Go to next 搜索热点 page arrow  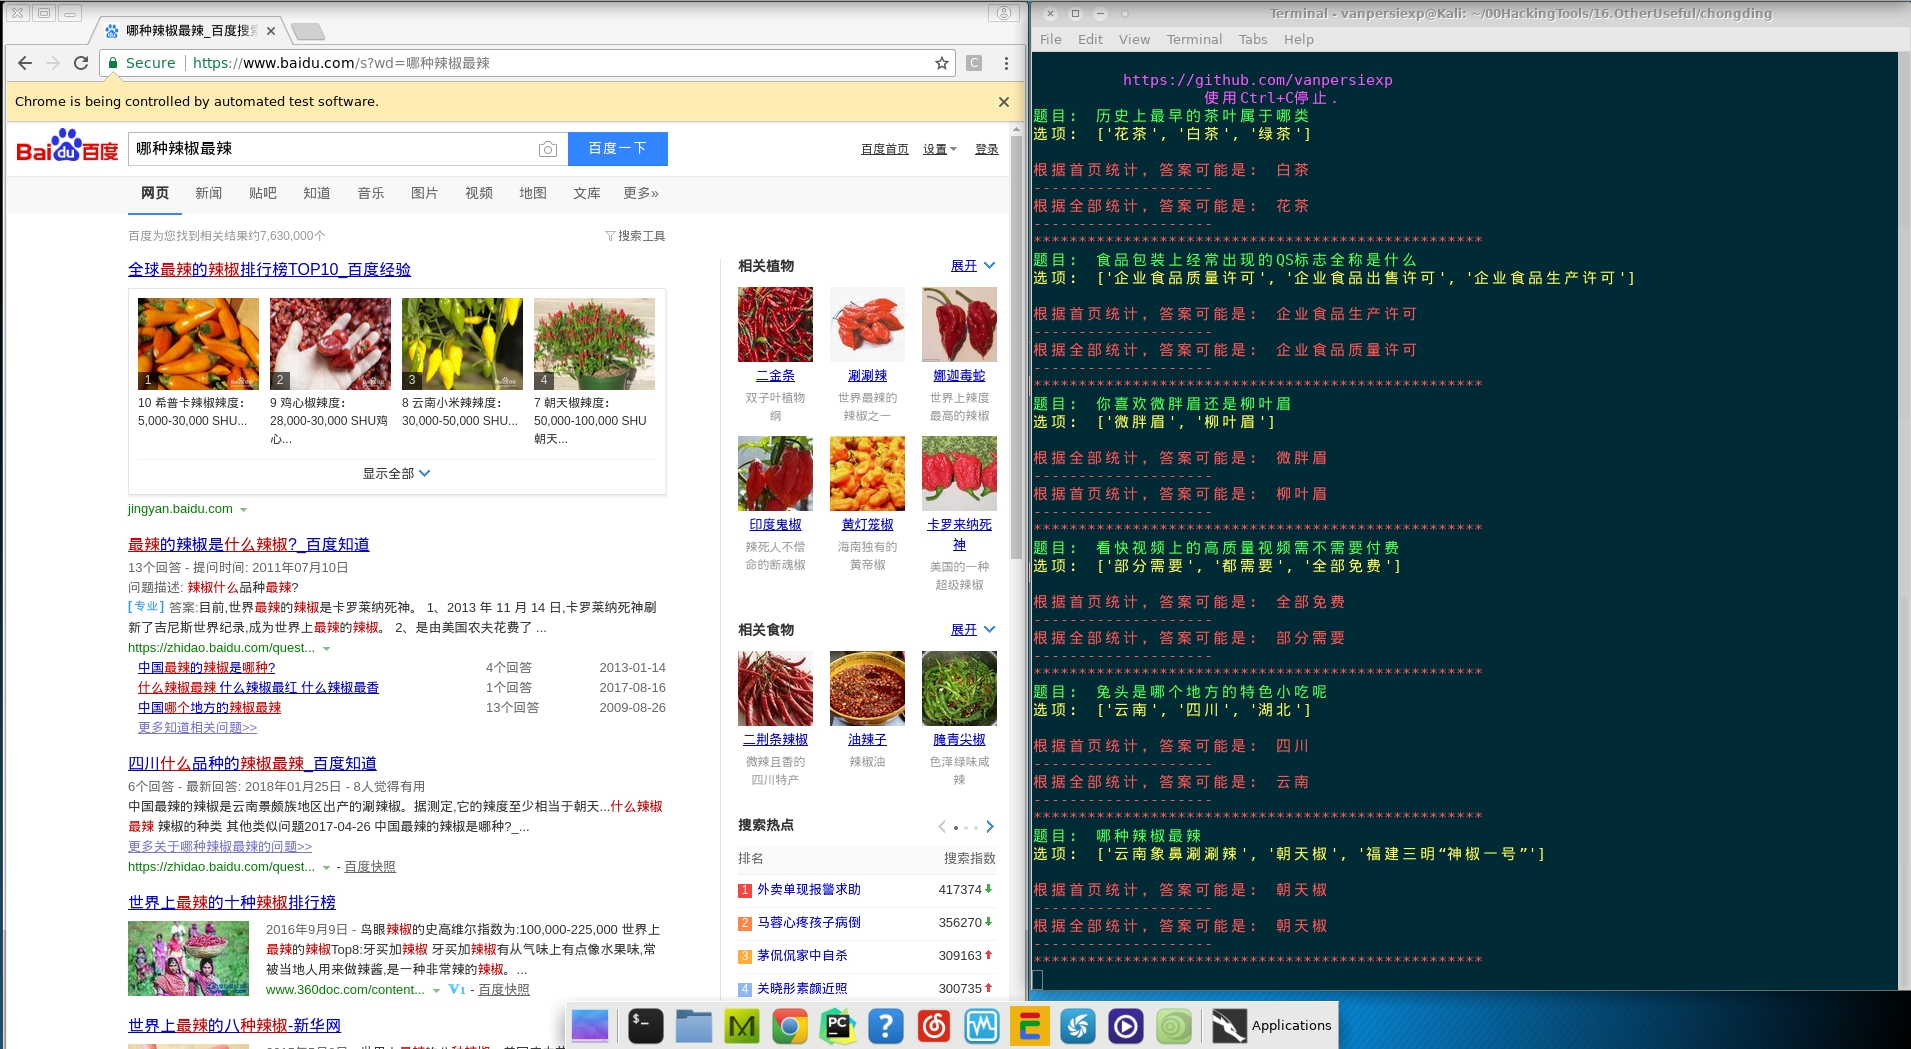(x=990, y=827)
